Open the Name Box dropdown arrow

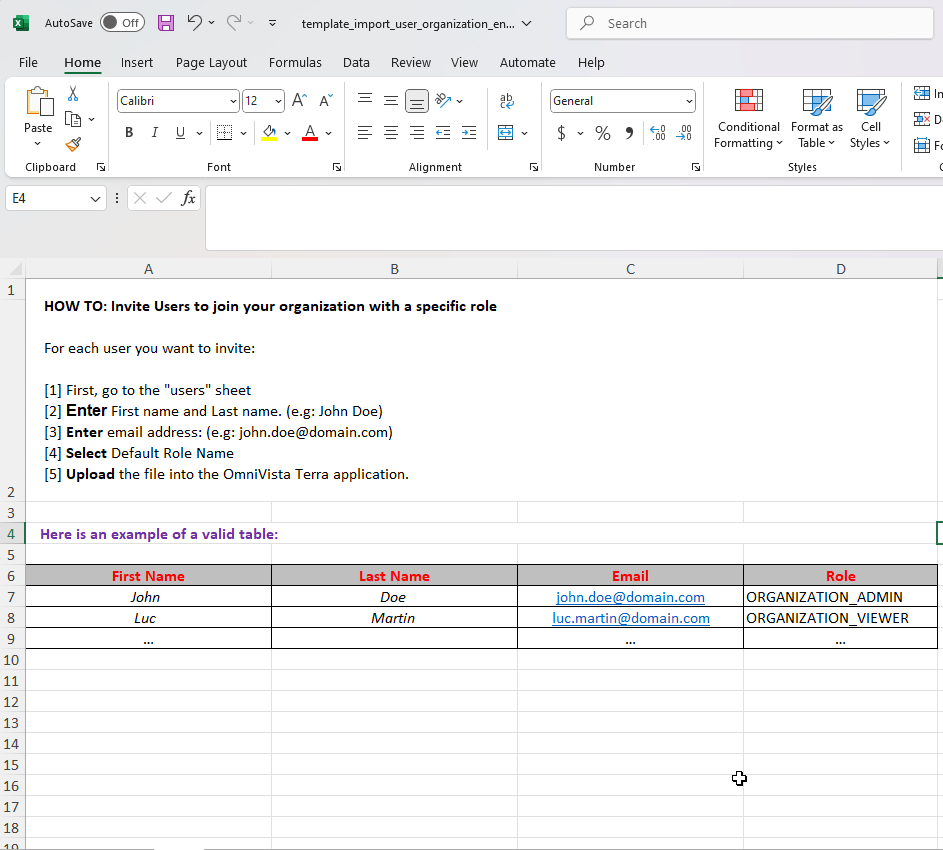[x=96, y=199]
